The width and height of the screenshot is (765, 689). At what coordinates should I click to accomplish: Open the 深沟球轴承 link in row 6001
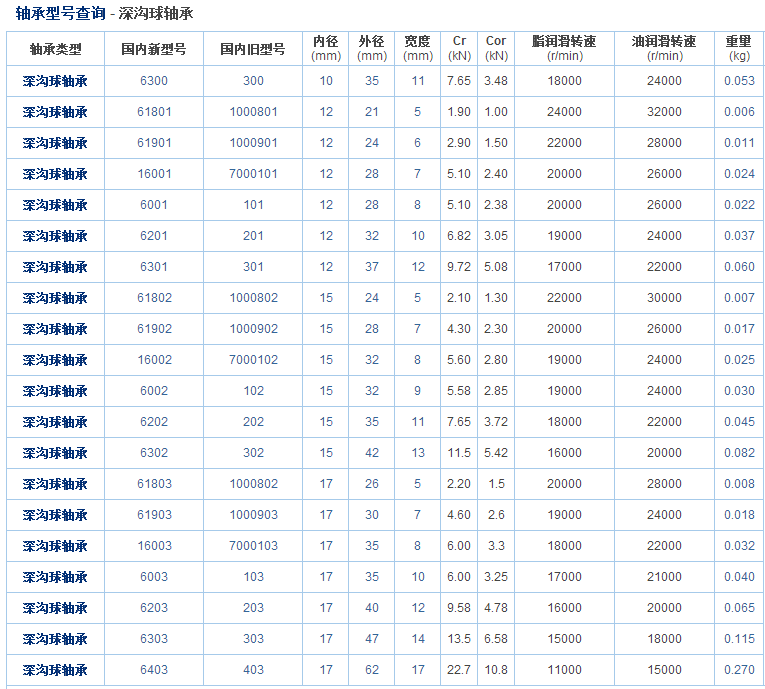55,205
